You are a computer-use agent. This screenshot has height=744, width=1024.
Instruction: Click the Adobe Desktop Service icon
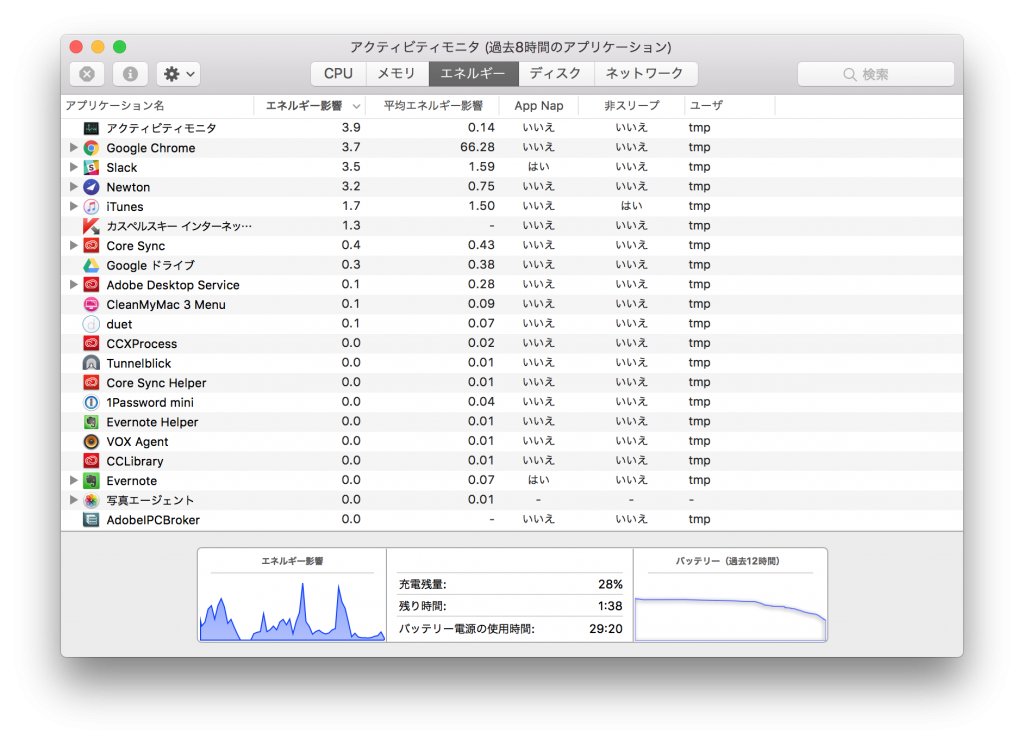tap(91, 285)
